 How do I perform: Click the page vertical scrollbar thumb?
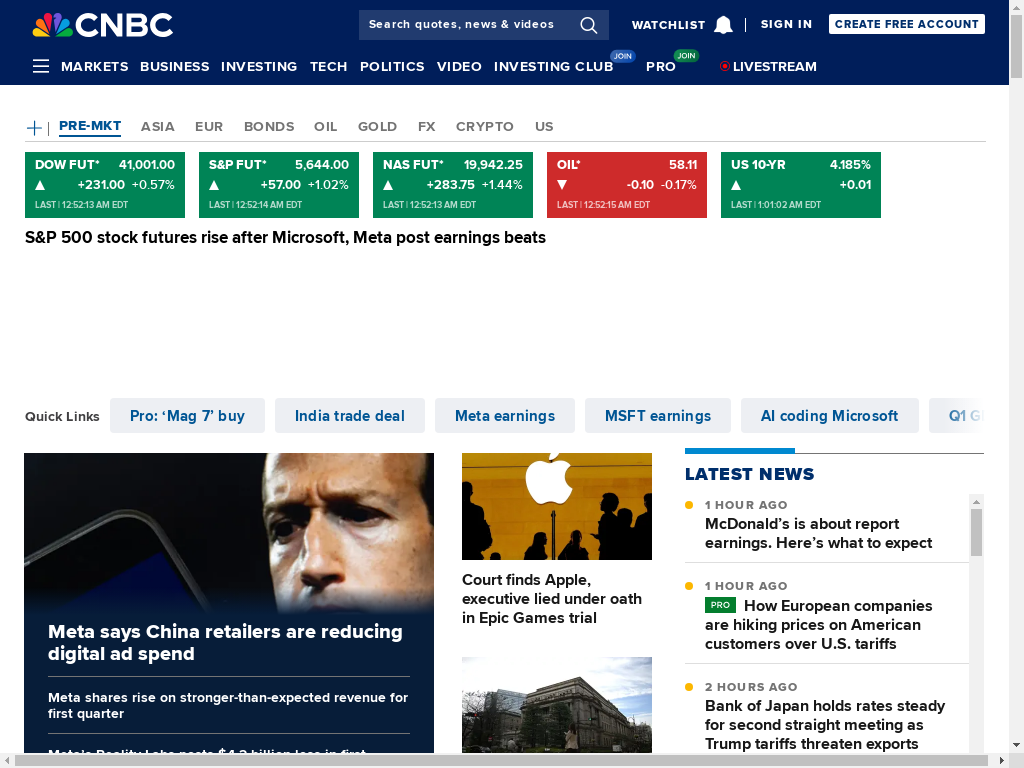click(x=1017, y=46)
